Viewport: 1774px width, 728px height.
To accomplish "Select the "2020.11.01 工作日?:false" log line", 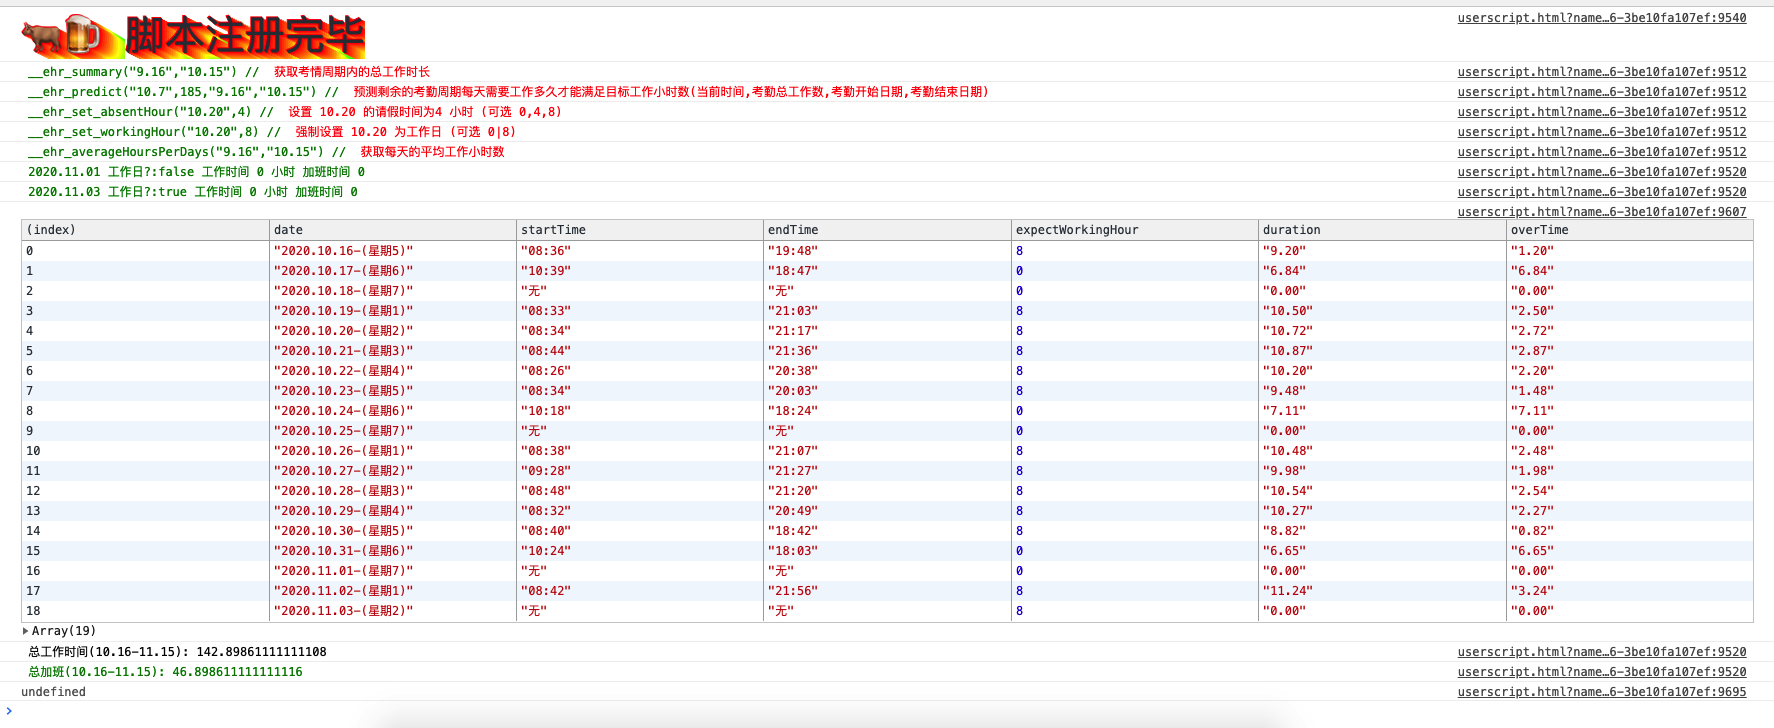I will (x=196, y=172).
